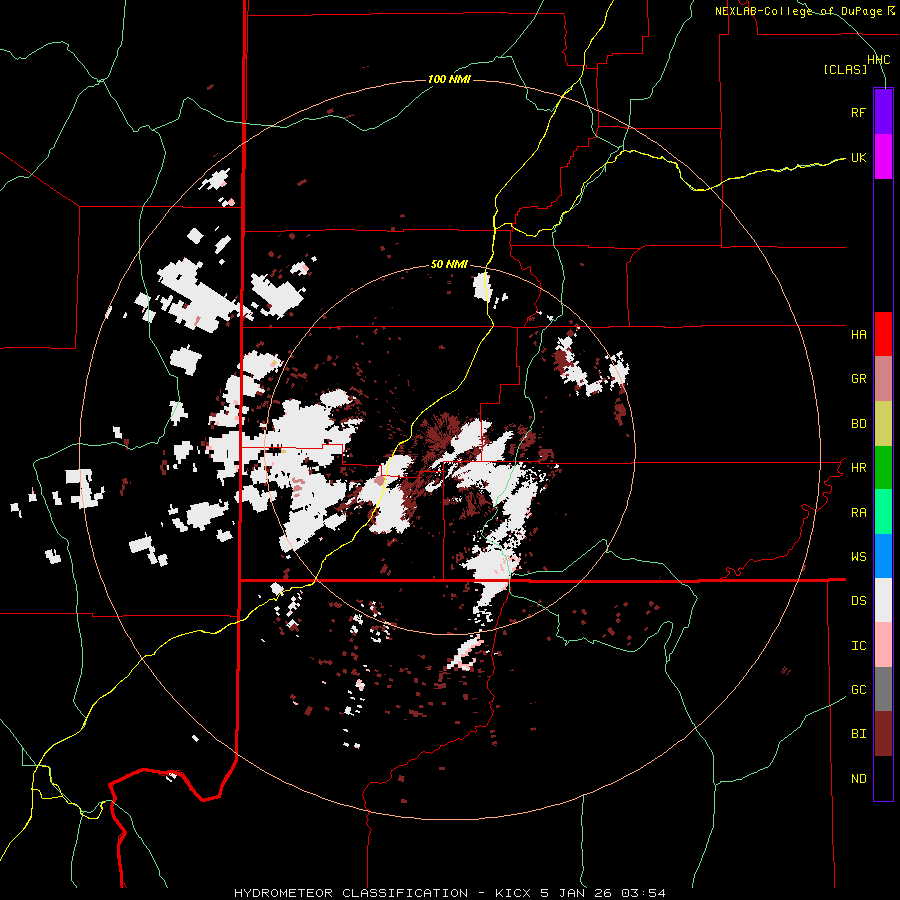This screenshot has height=900, width=900.
Task: Click the red HA legend color swatch
Action: pos(883,334)
